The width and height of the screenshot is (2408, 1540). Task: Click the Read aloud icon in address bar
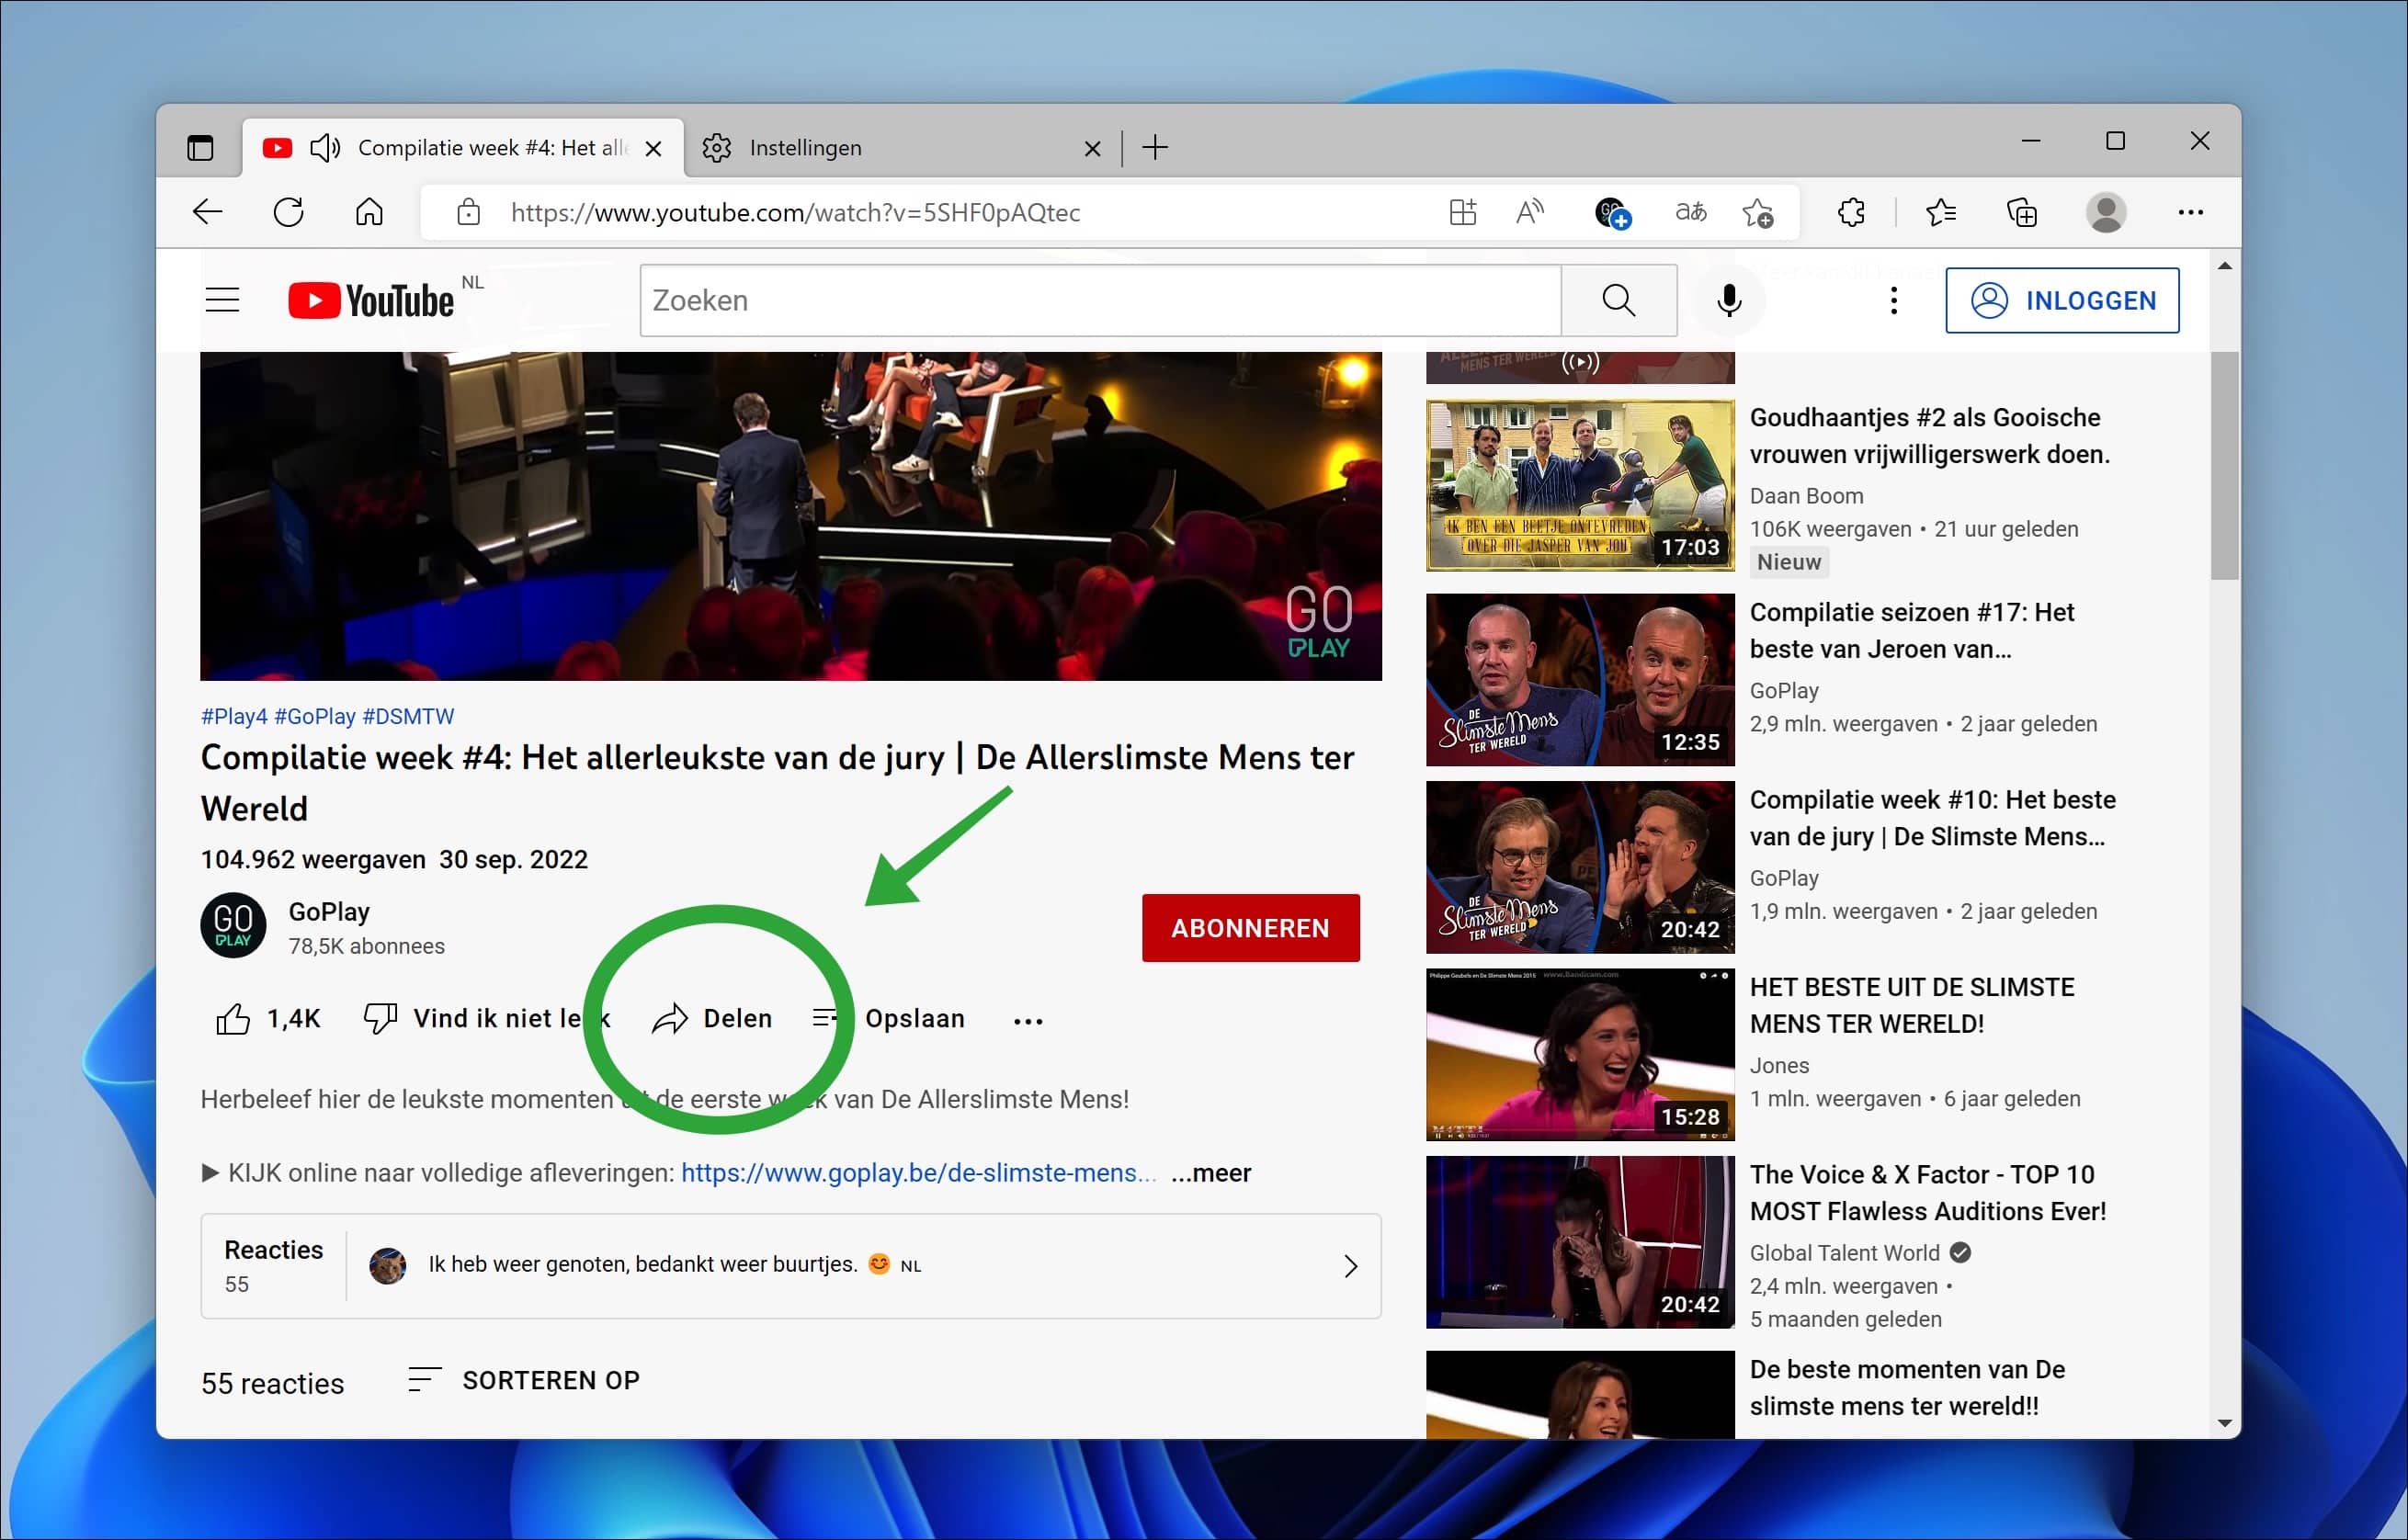1529,212
